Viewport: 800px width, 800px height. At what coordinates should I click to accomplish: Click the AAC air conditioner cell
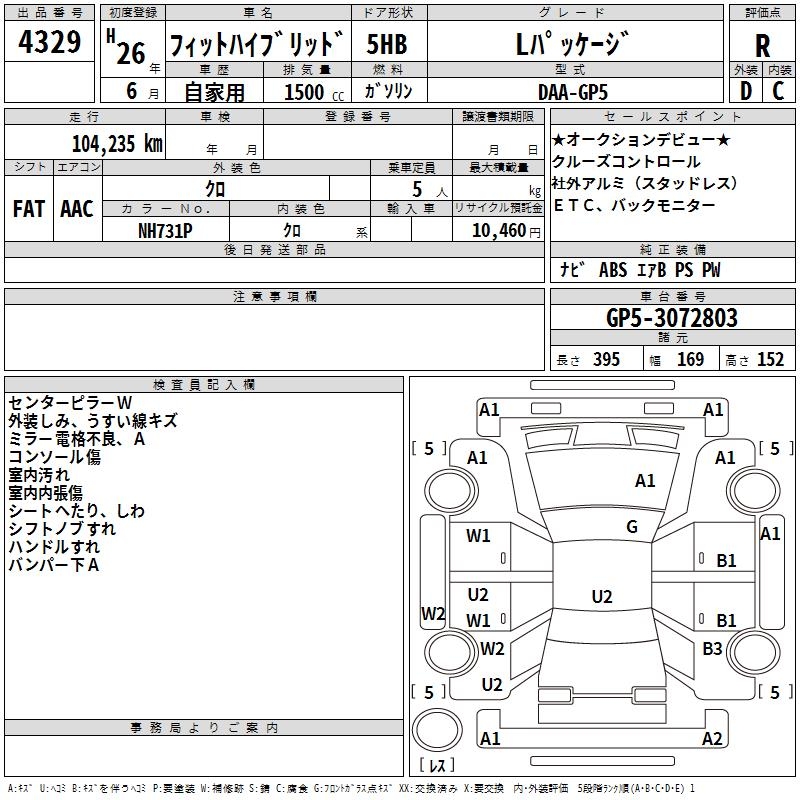point(76,208)
